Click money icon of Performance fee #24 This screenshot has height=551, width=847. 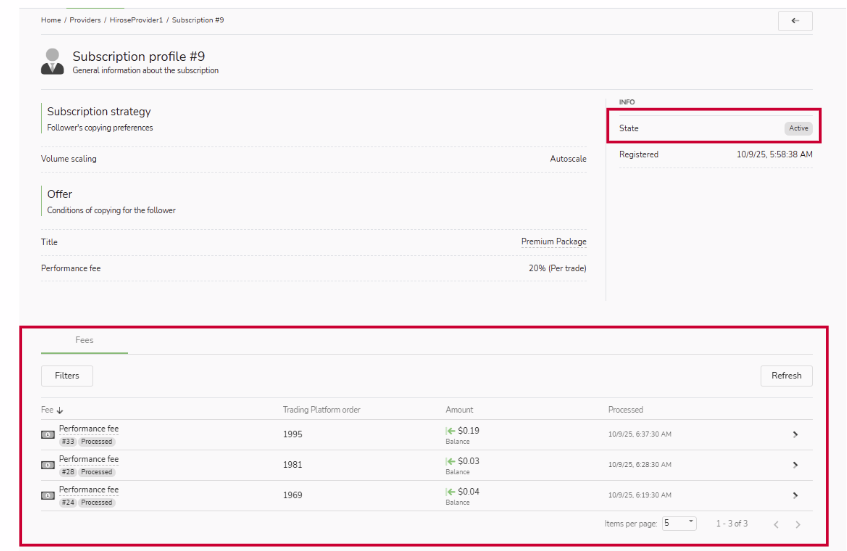pos(47,495)
